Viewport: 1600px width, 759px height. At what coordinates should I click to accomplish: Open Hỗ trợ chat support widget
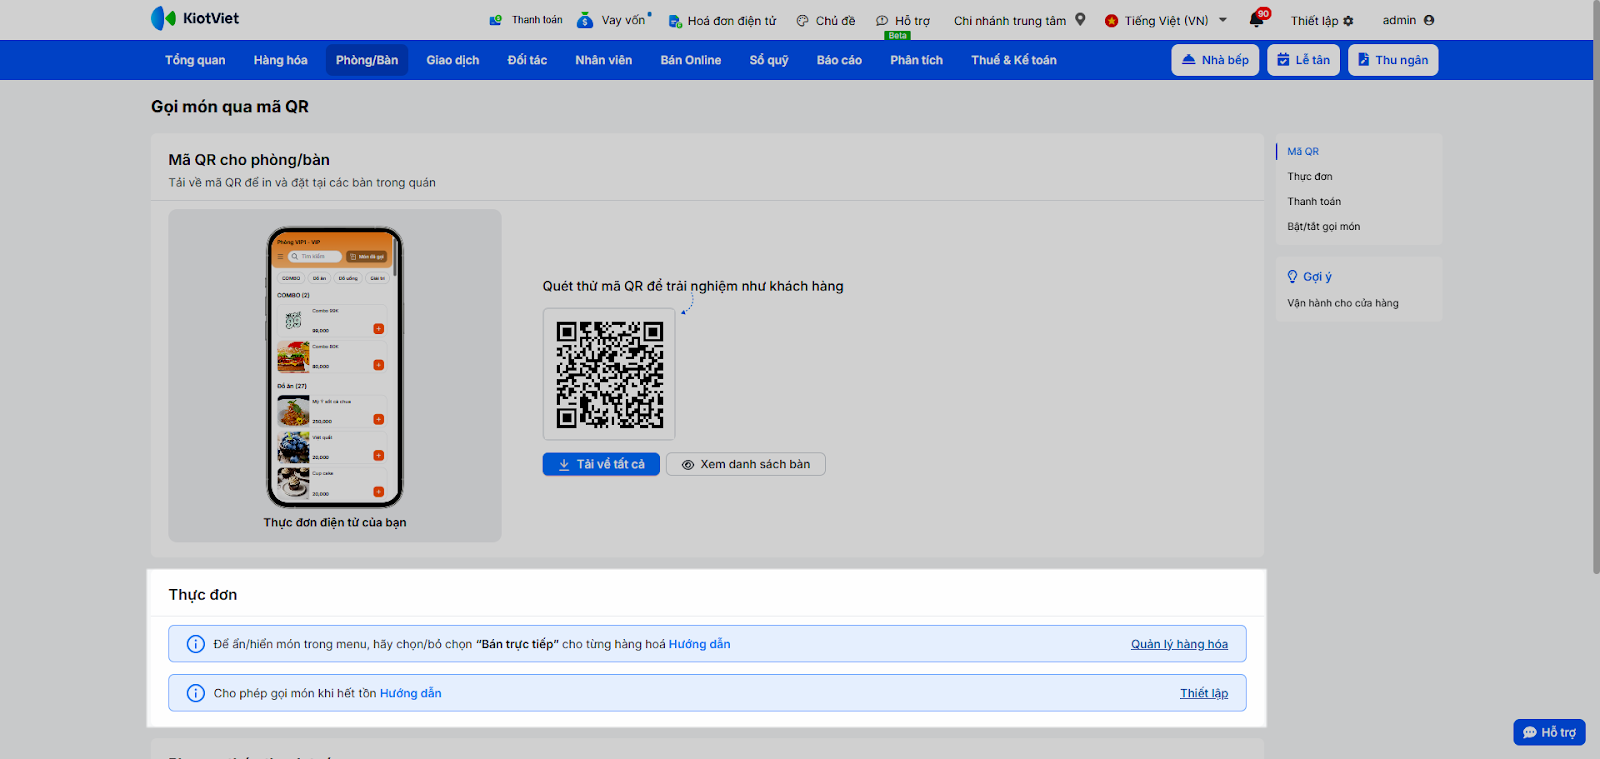click(1549, 732)
